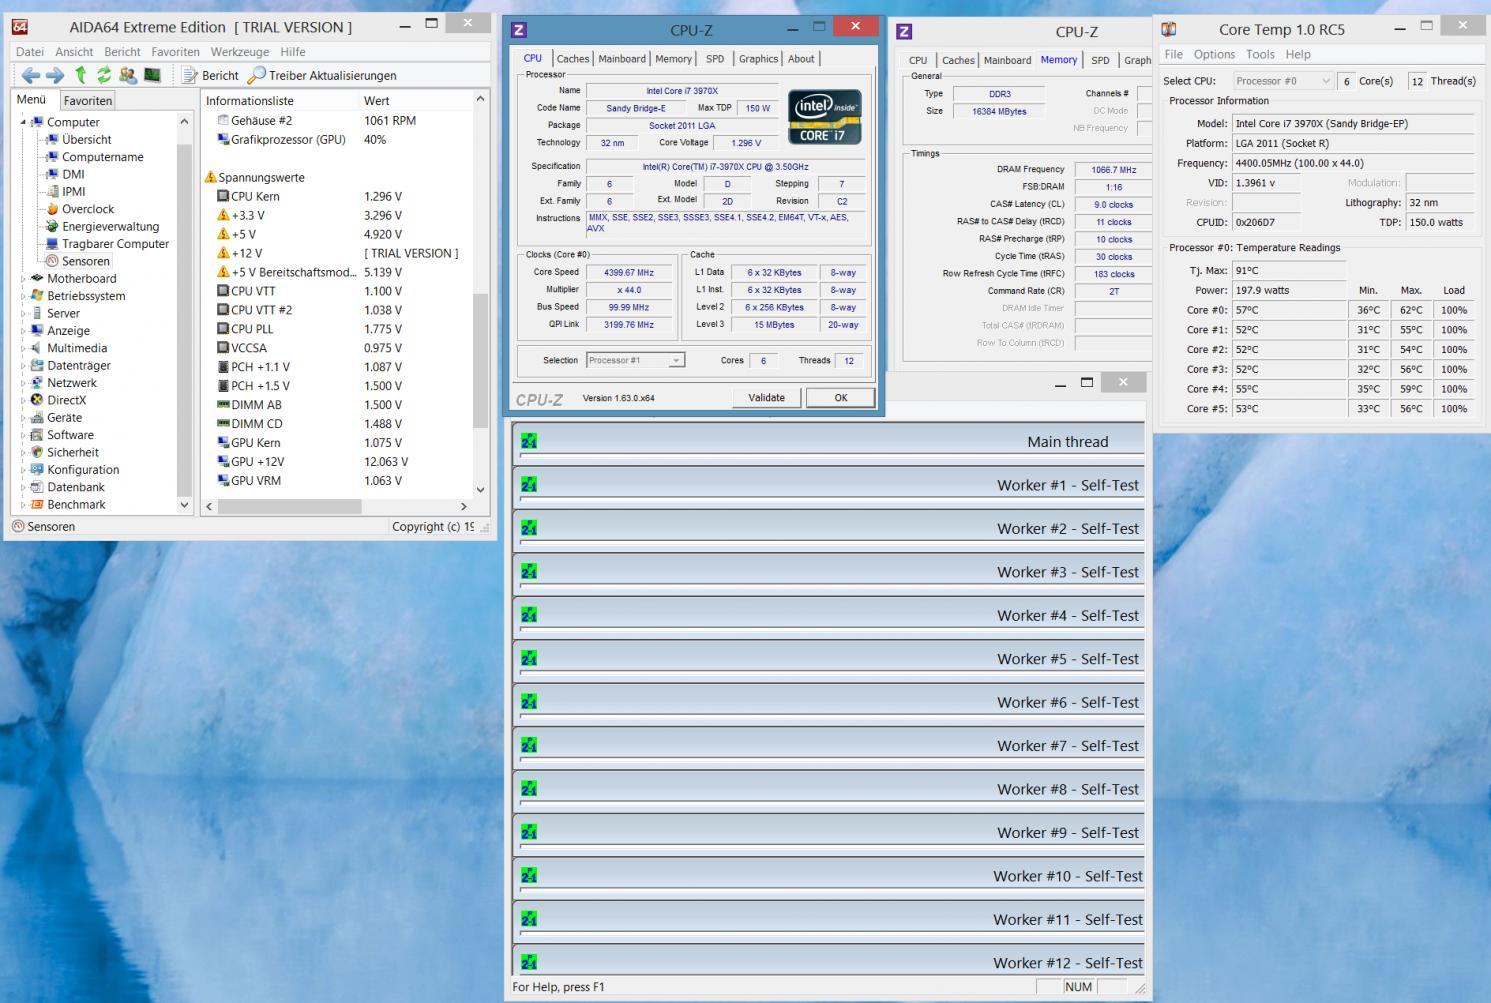Select Tragbarer Computer tree item
This screenshot has height=1003, width=1491.
click(x=115, y=243)
